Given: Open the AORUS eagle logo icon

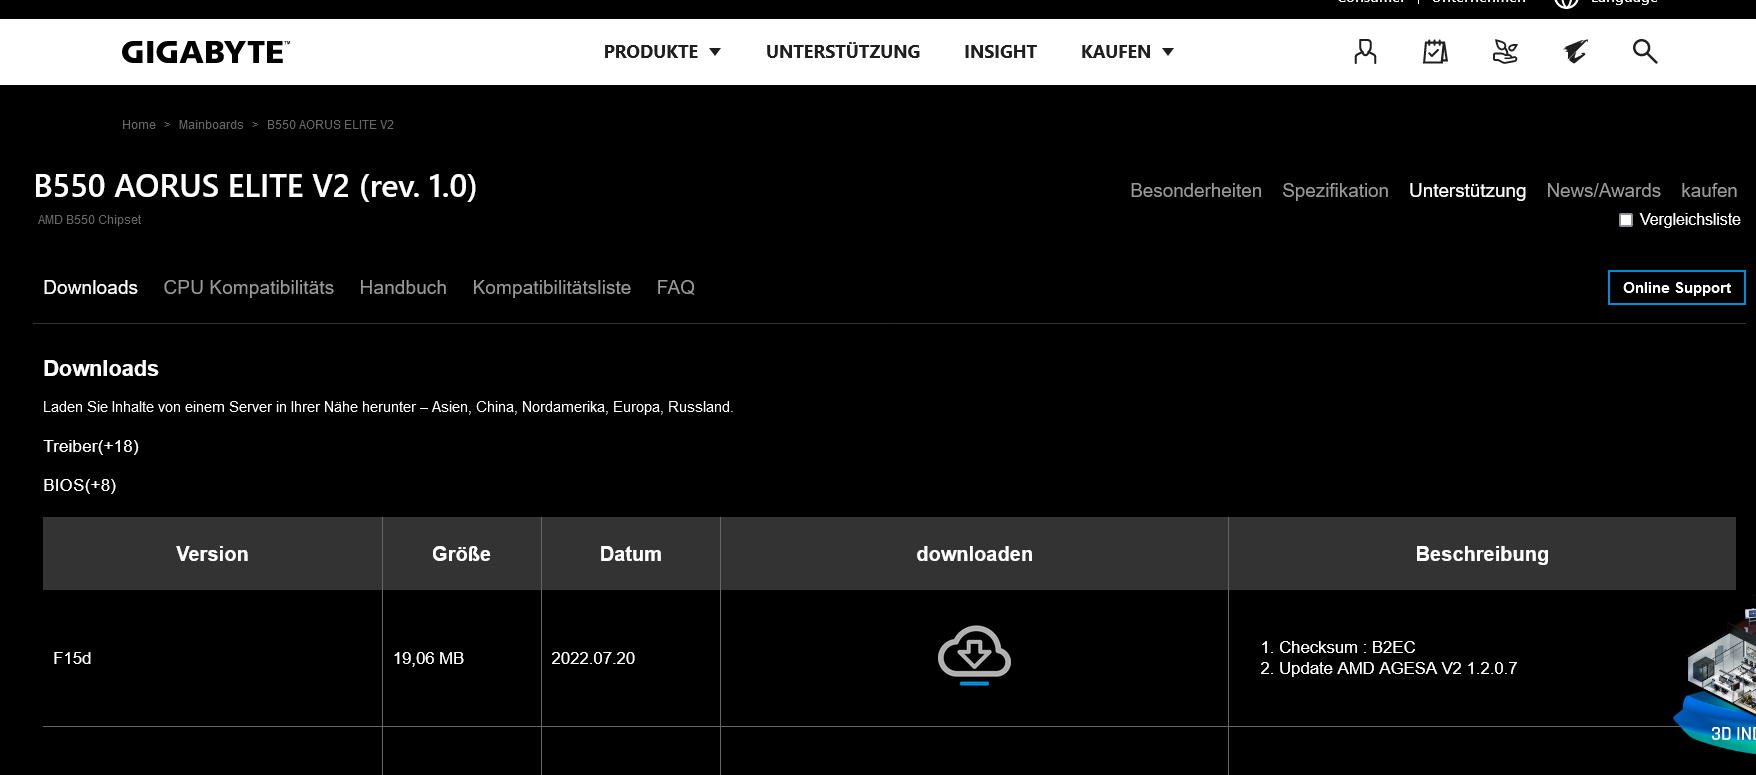Looking at the screenshot, I should coord(1575,52).
